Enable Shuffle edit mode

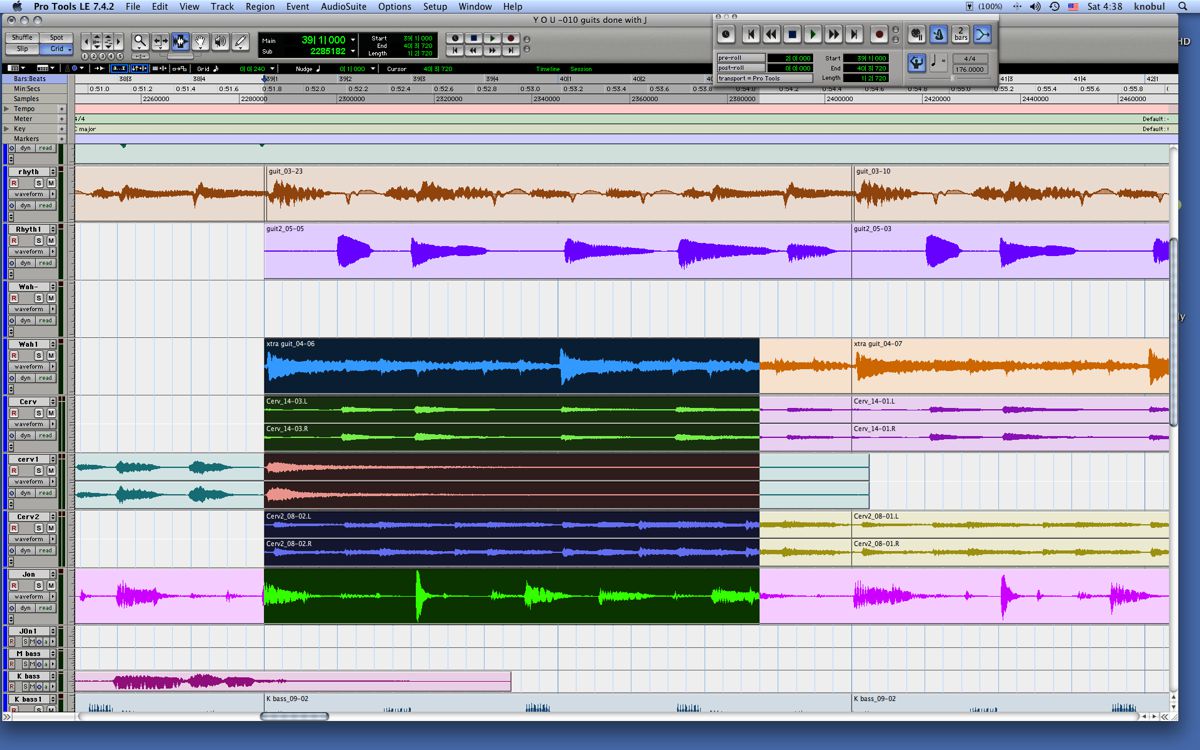coord(22,37)
